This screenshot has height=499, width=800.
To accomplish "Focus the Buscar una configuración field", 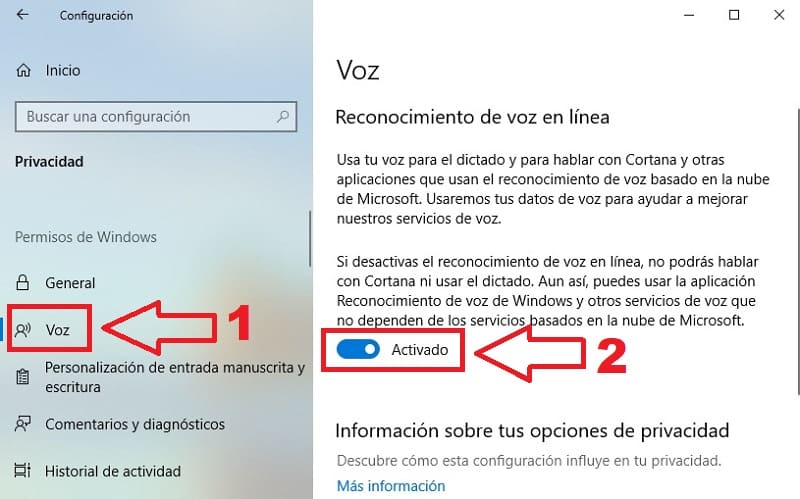I will 156,117.
